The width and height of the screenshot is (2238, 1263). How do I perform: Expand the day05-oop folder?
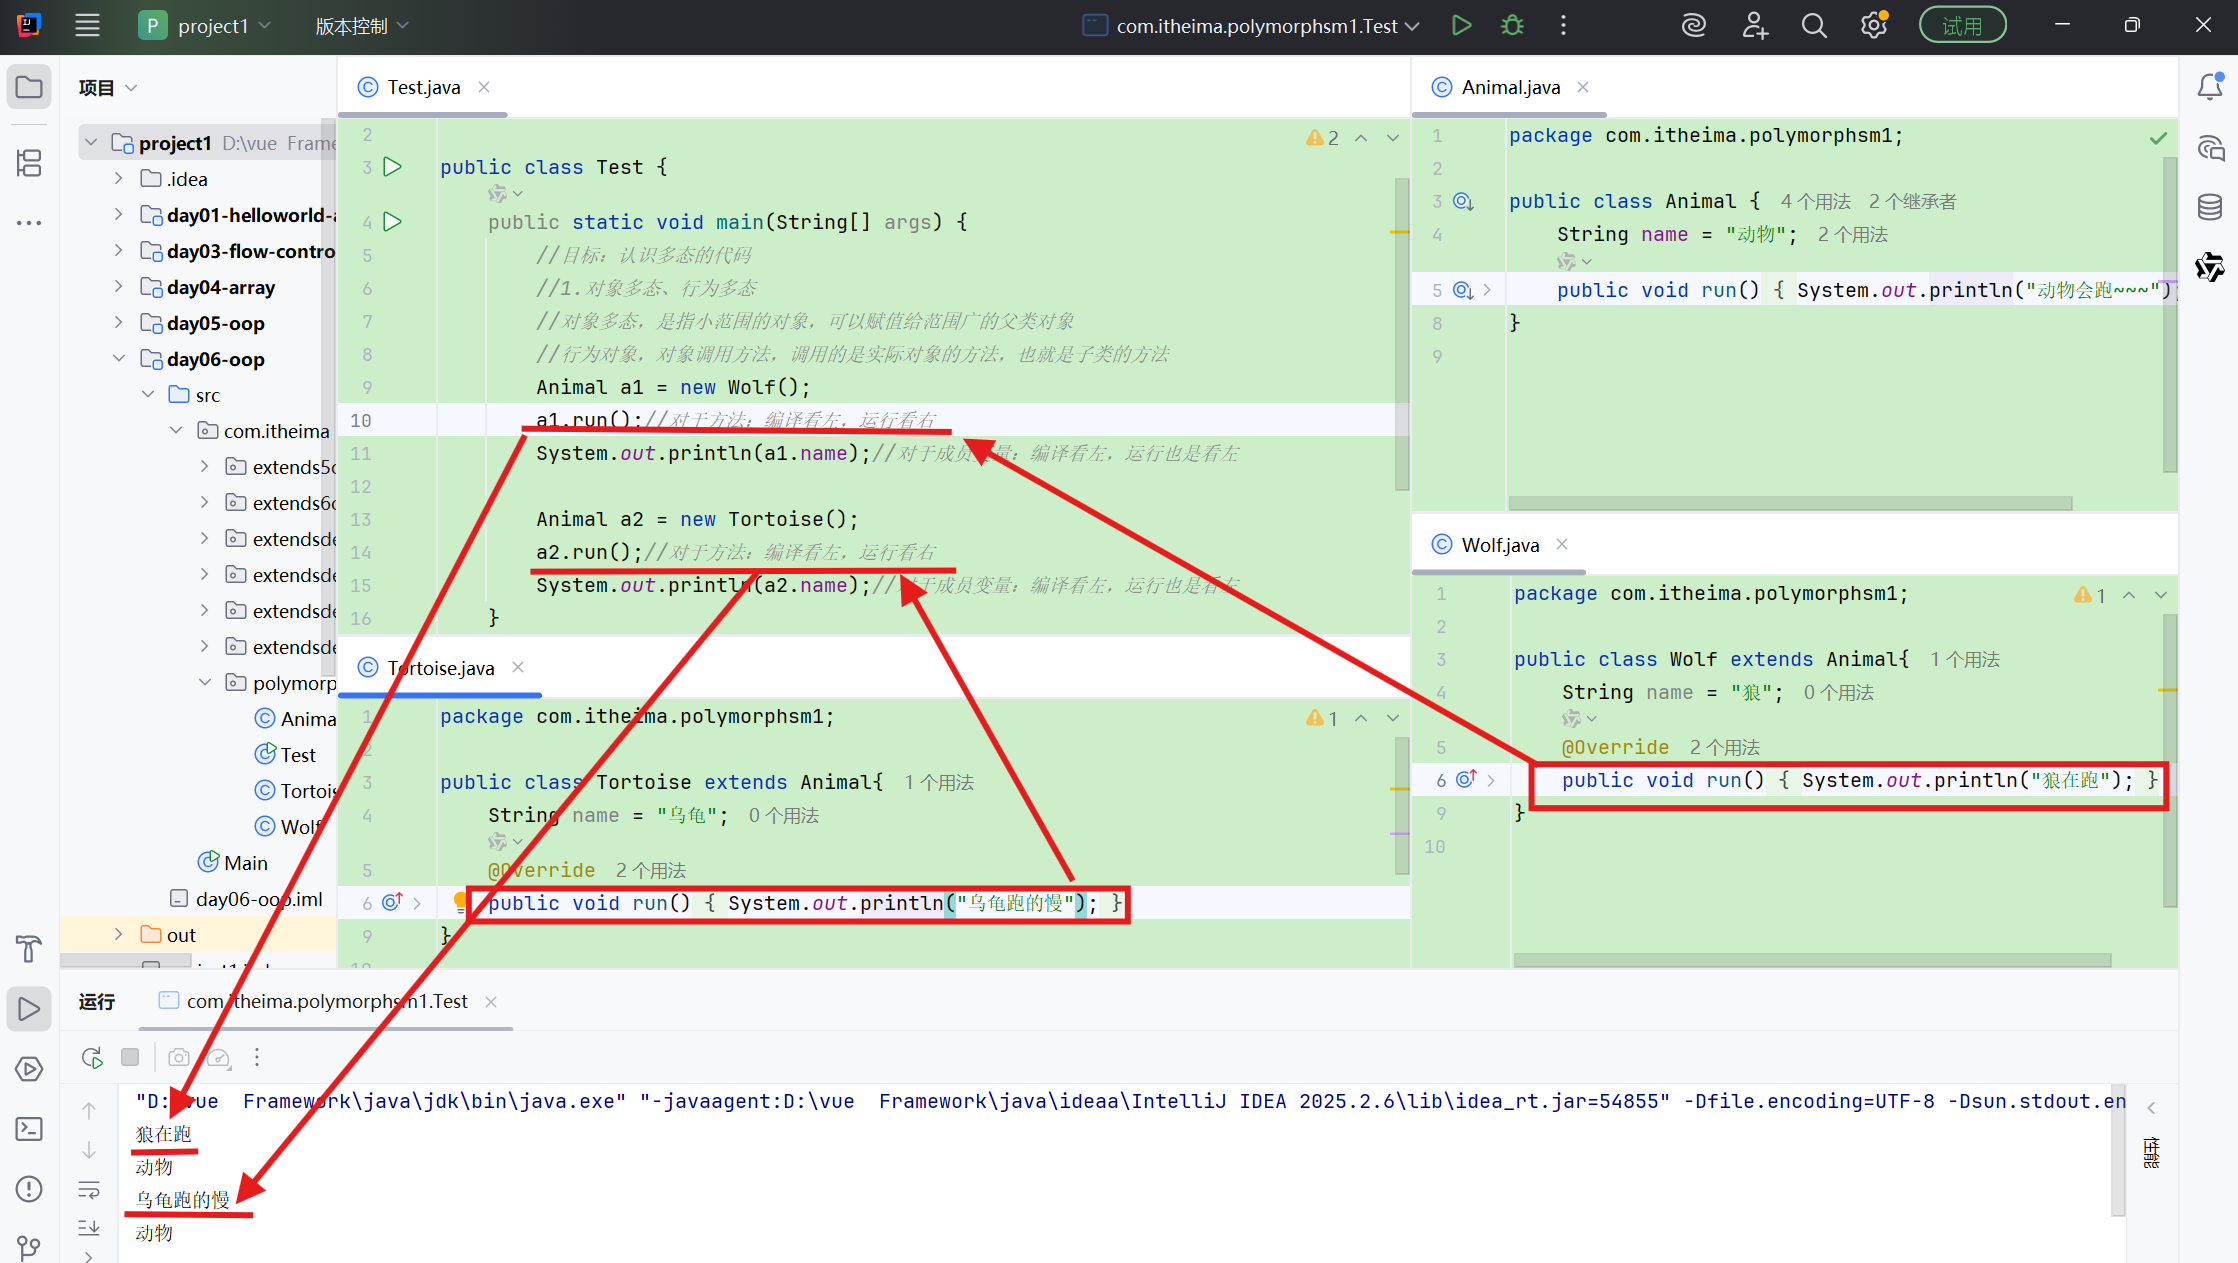coord(118,322)
